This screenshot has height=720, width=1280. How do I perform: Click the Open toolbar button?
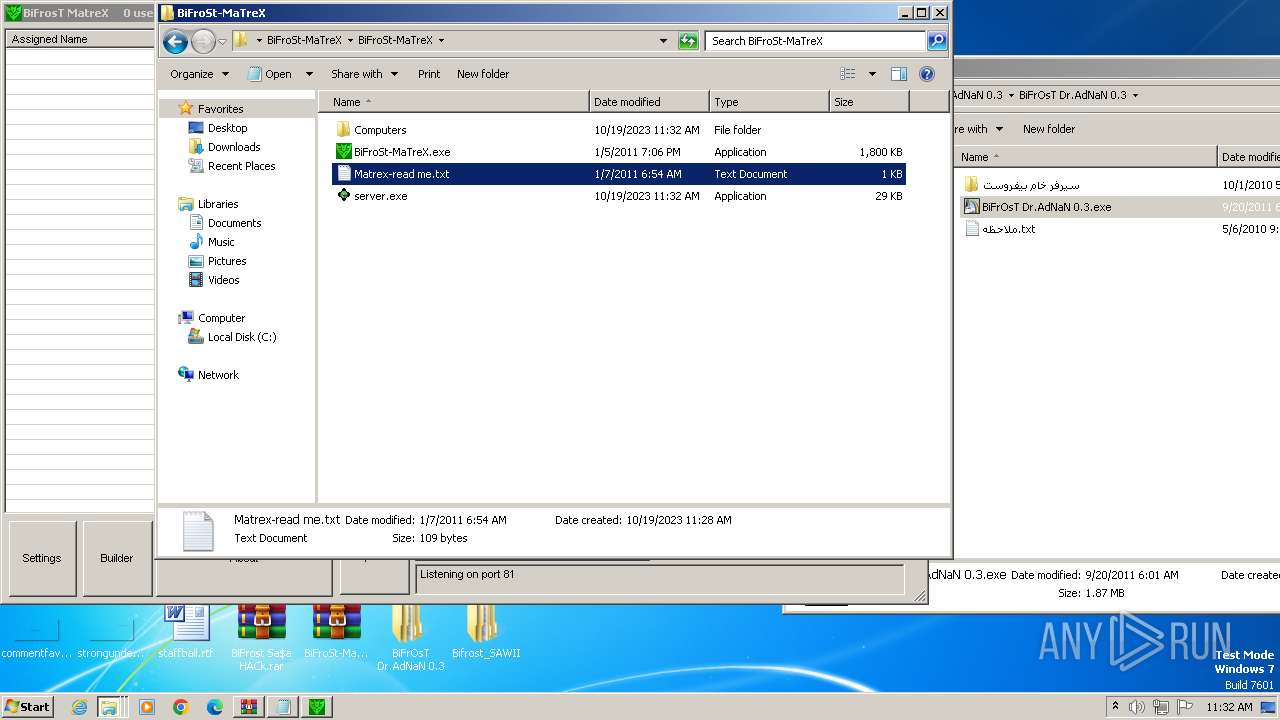270,74
